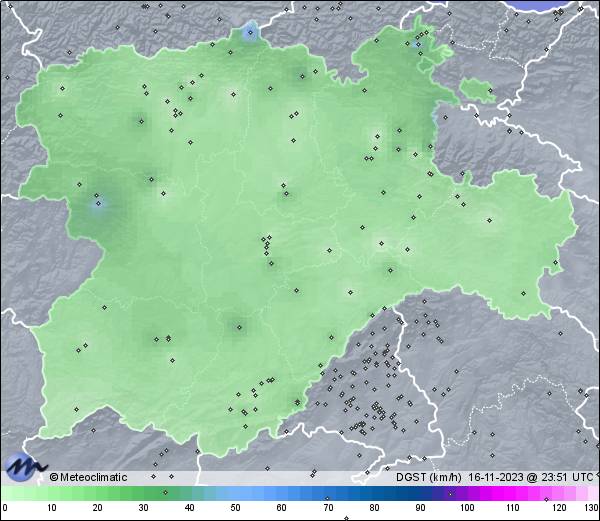Click the scale label 20

pyautogui.click(x=97, y=508)
